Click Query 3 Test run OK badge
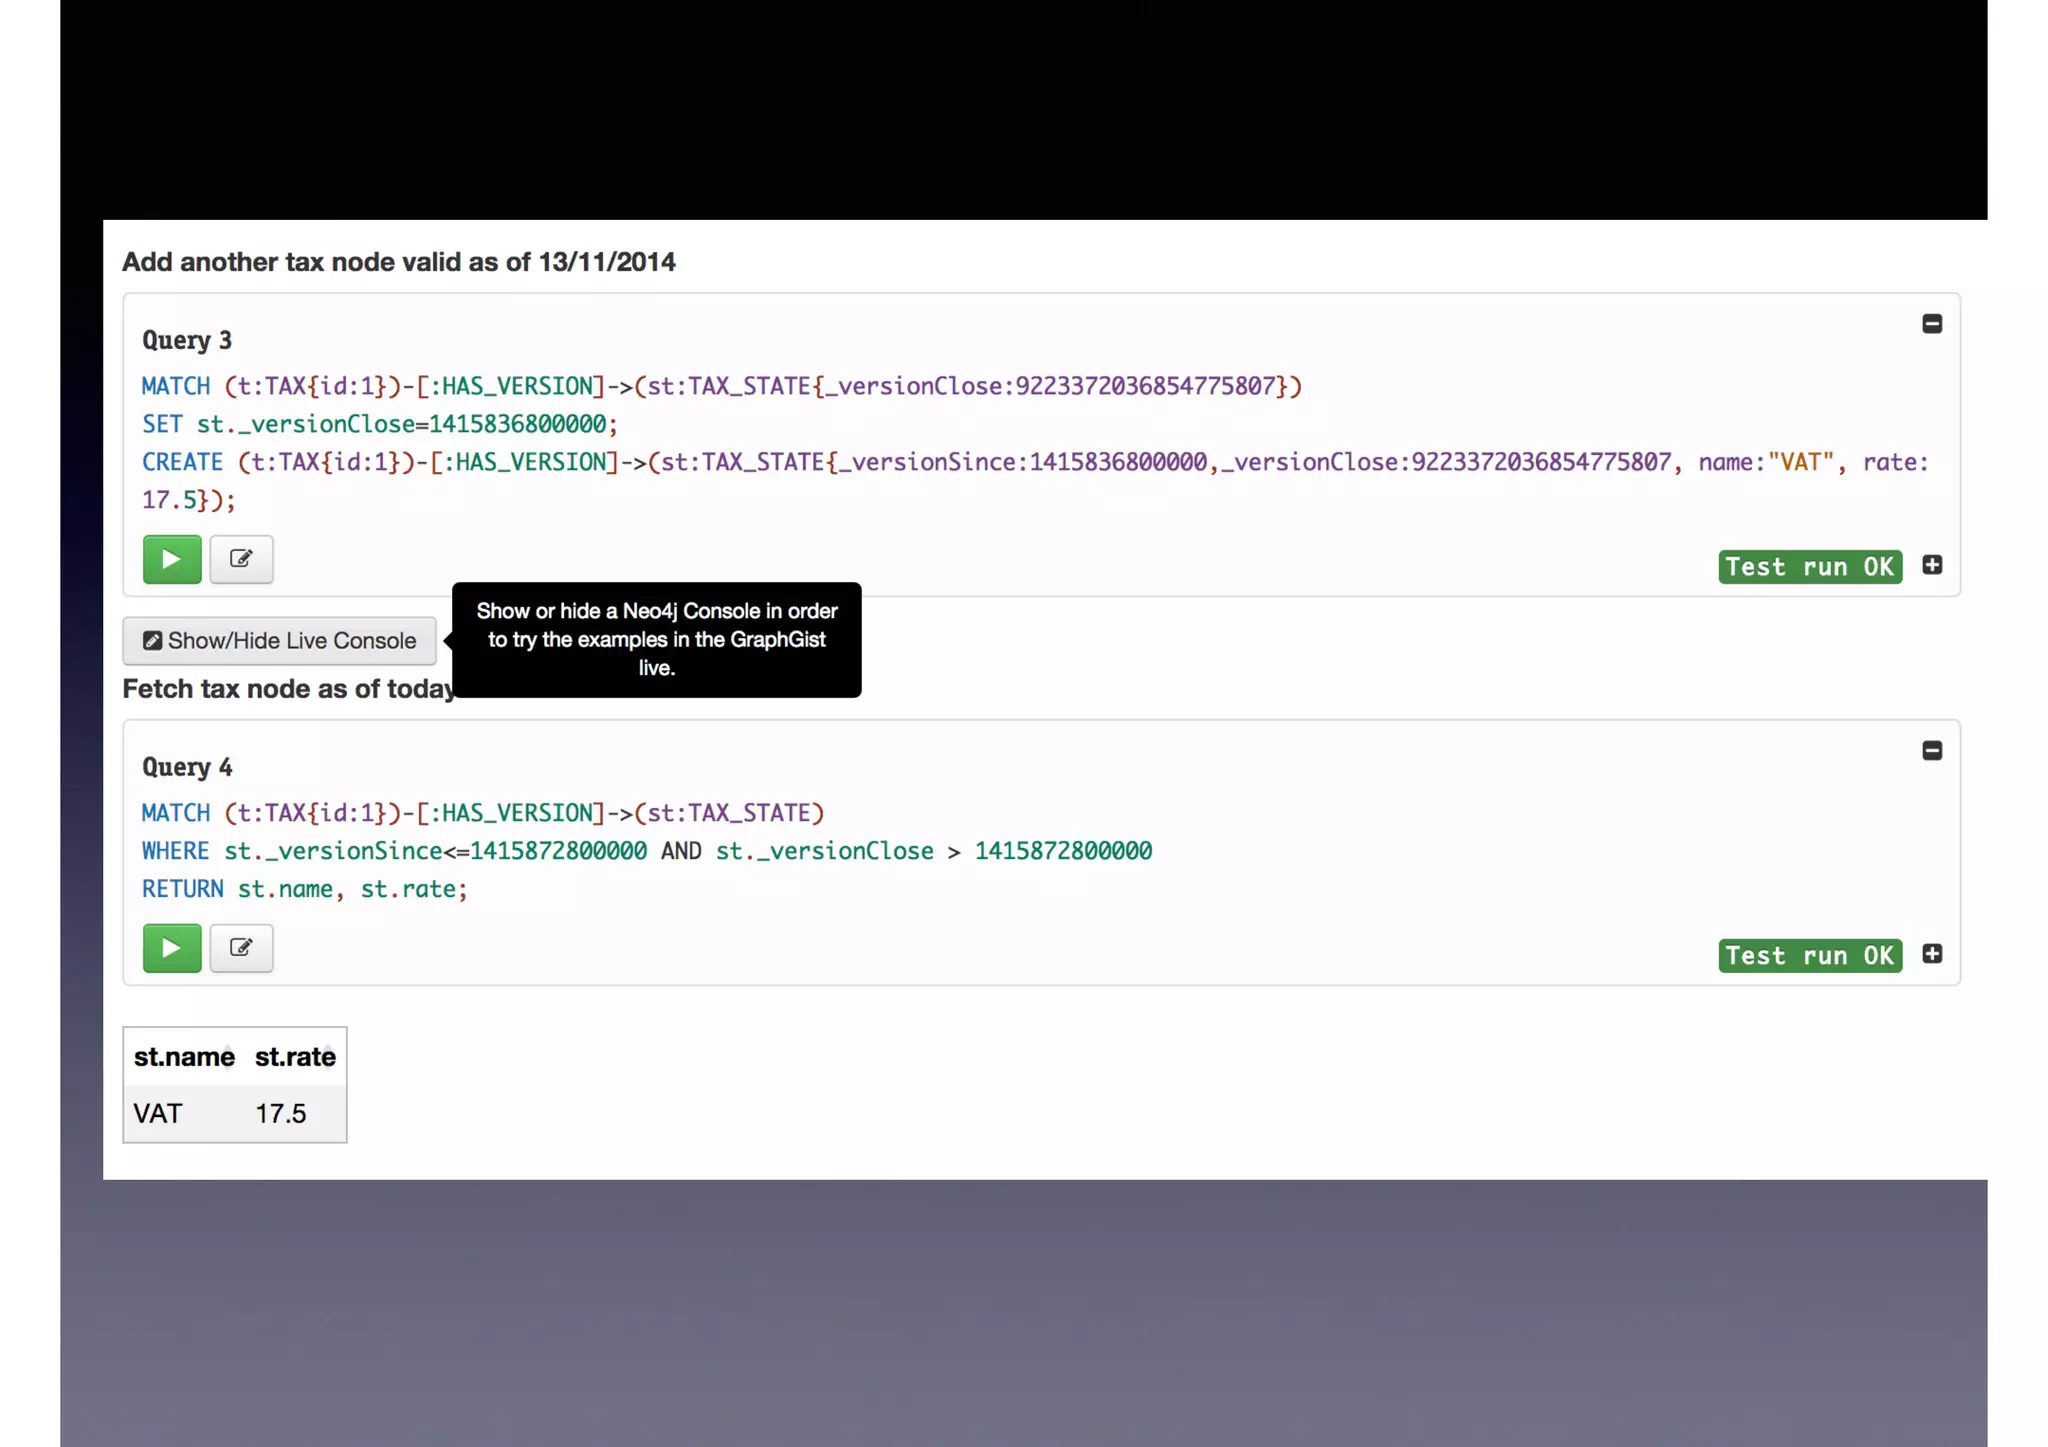Image resolution: width=2048 pixels, height=1447 pixels. click(x=1809, y=567)
